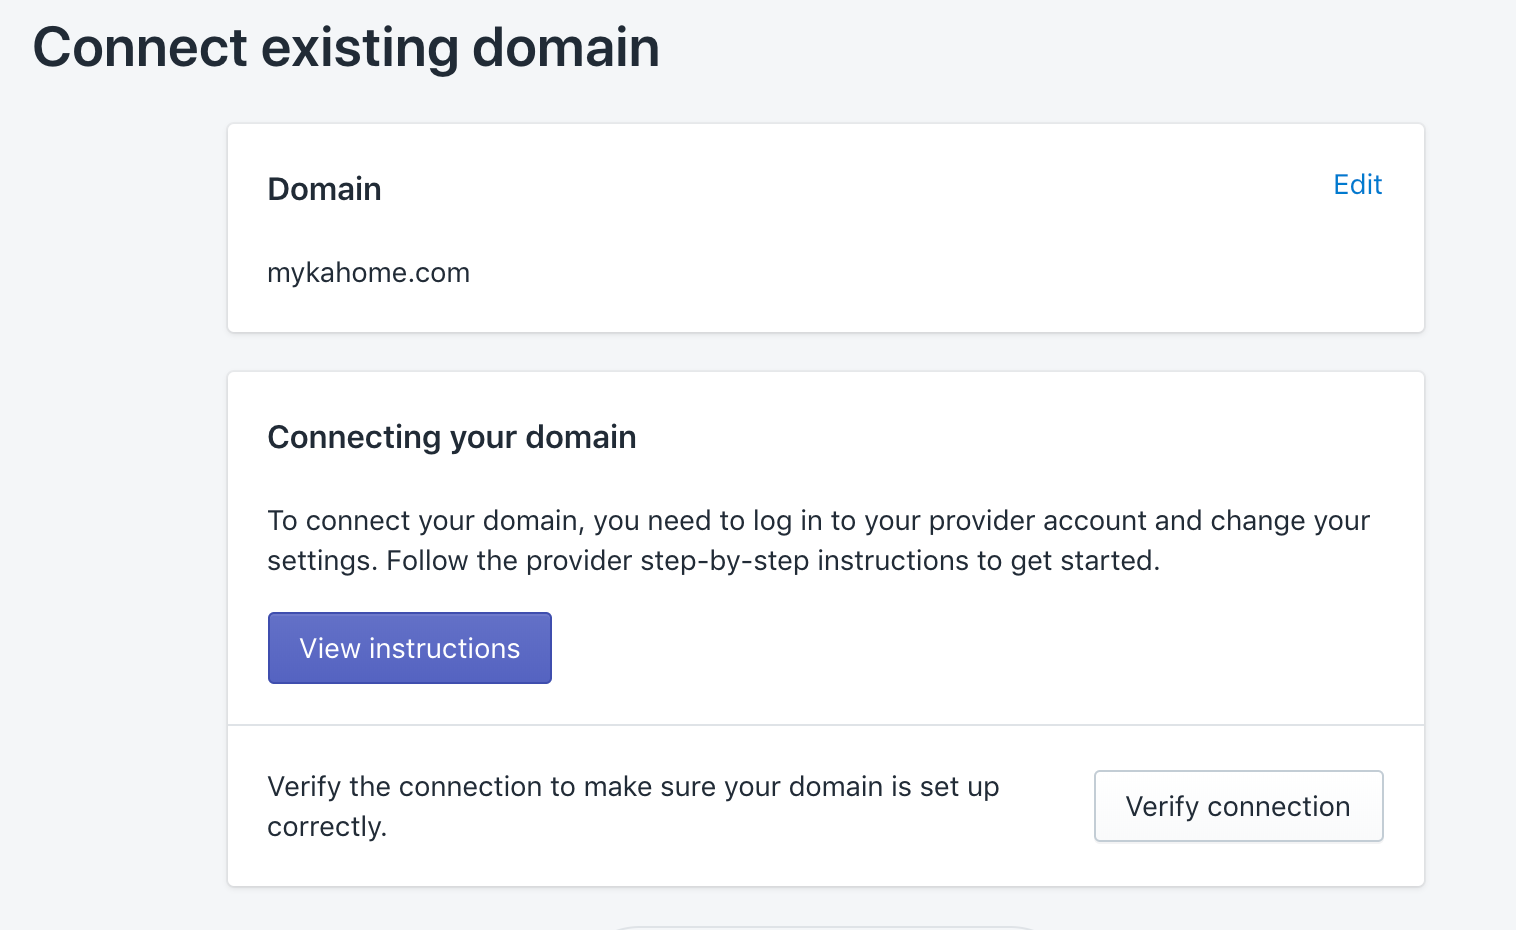Click the word 'settings.' starting the second line
Image resolution: width=1516 pixels, height=930 pixels.
coord(323,561)
